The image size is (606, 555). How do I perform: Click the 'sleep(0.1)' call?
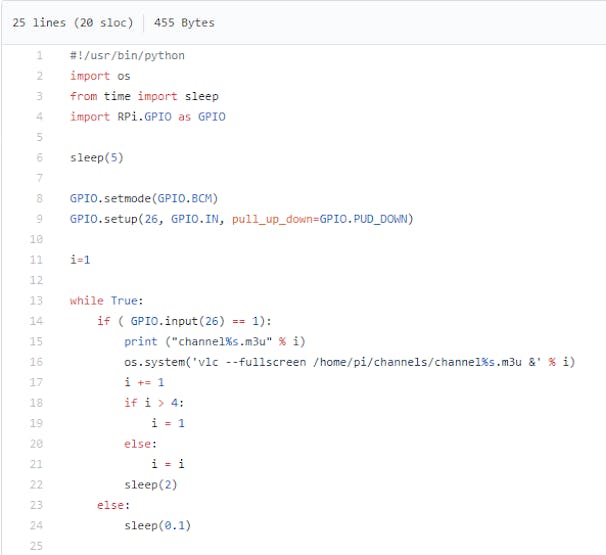[x=157, y=526]
